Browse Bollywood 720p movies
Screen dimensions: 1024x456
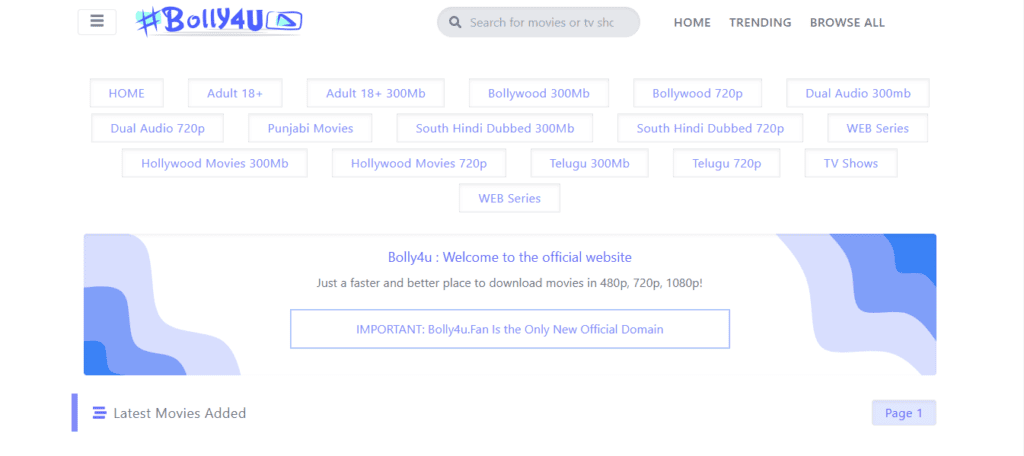point(697,93)
